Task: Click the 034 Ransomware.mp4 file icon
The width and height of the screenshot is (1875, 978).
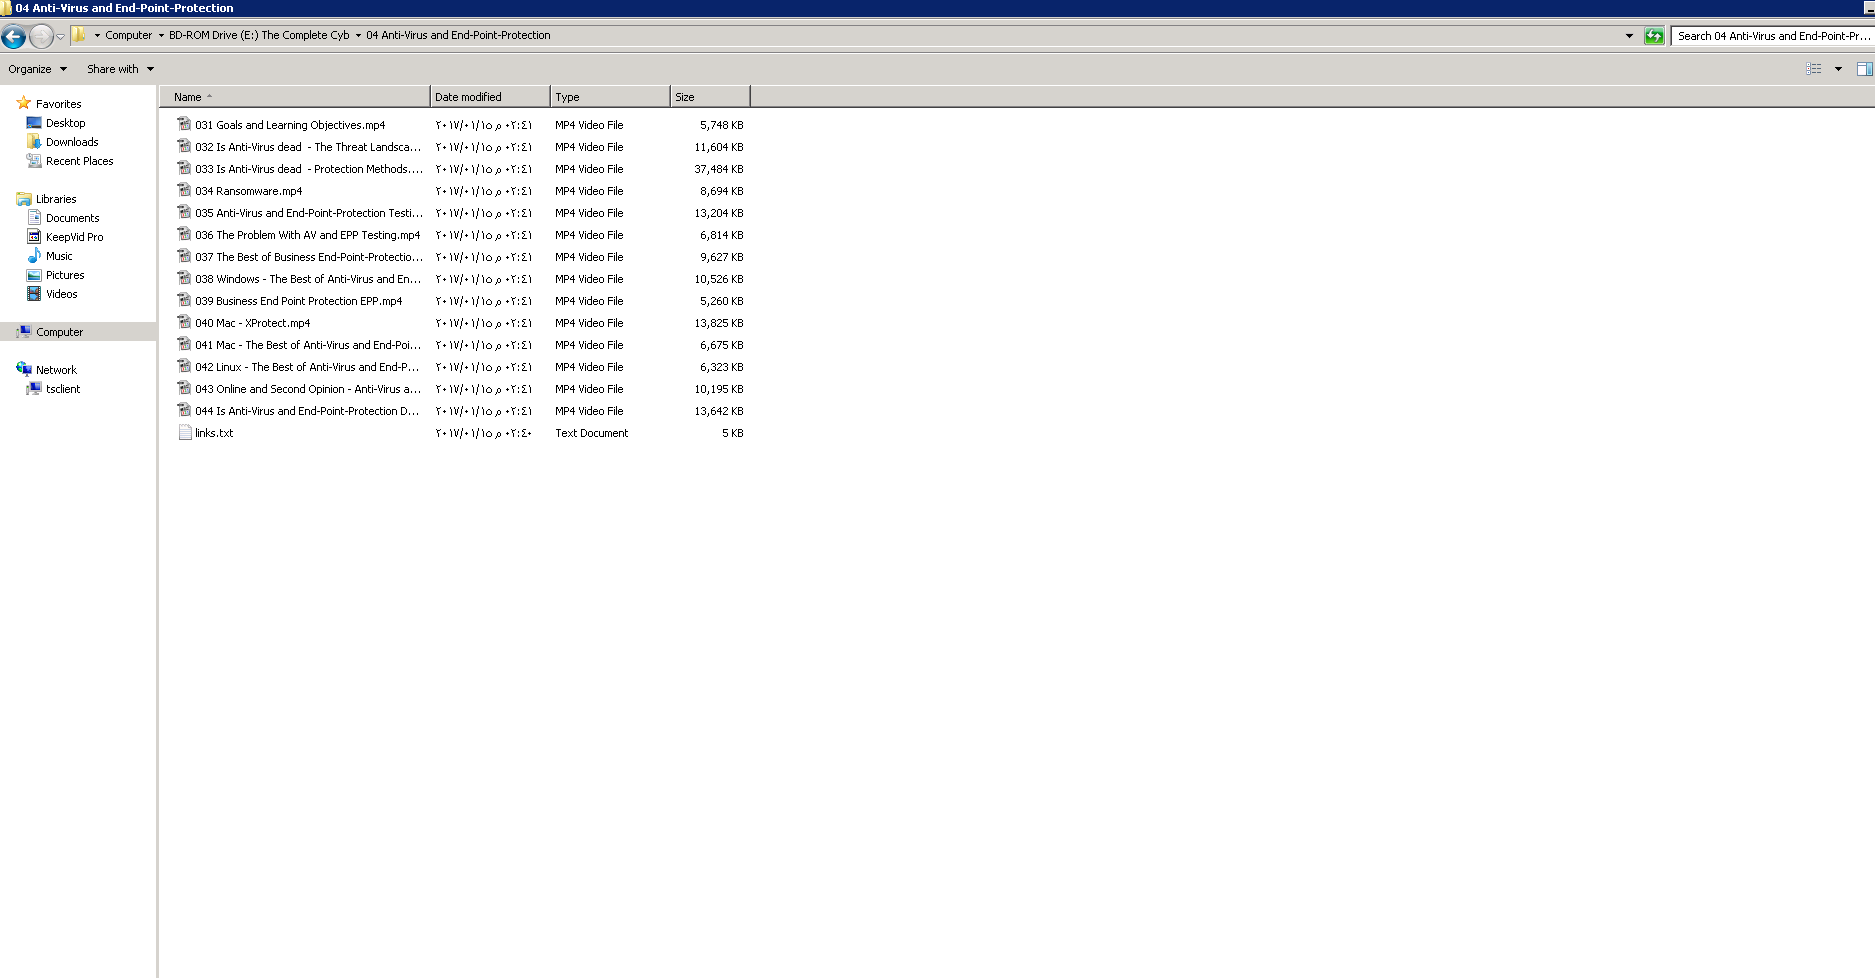Action: click(x=184, y=191)
